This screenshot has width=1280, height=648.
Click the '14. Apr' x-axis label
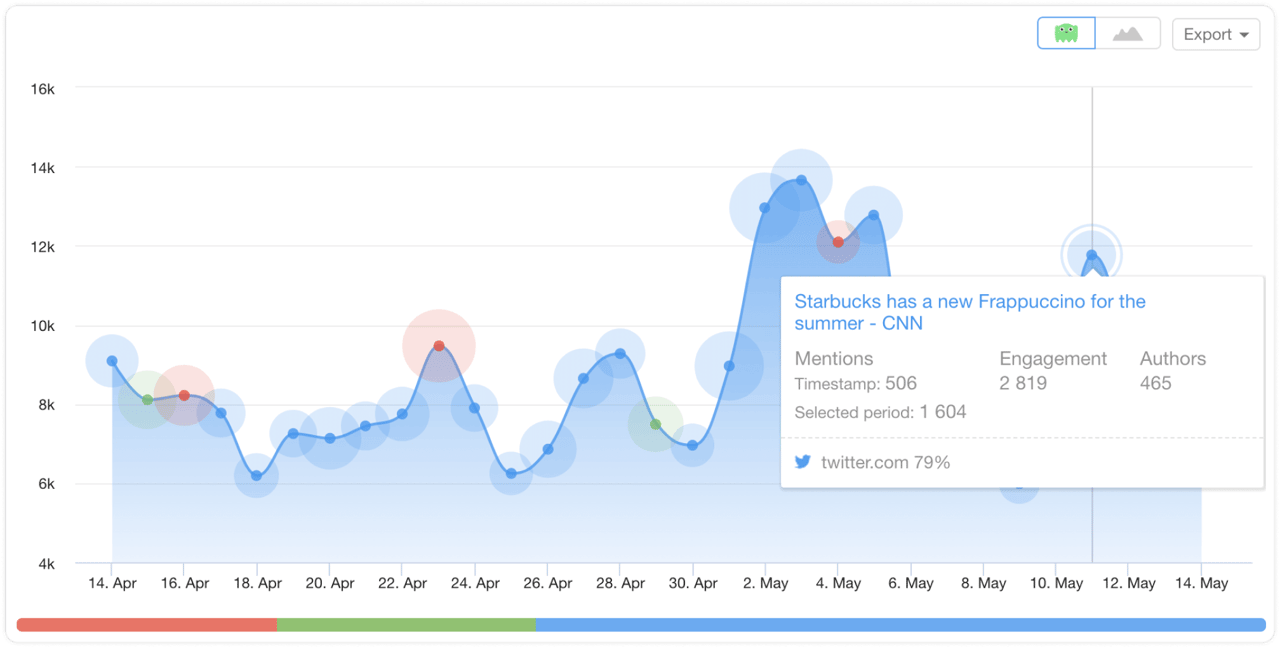click(112, 583)
